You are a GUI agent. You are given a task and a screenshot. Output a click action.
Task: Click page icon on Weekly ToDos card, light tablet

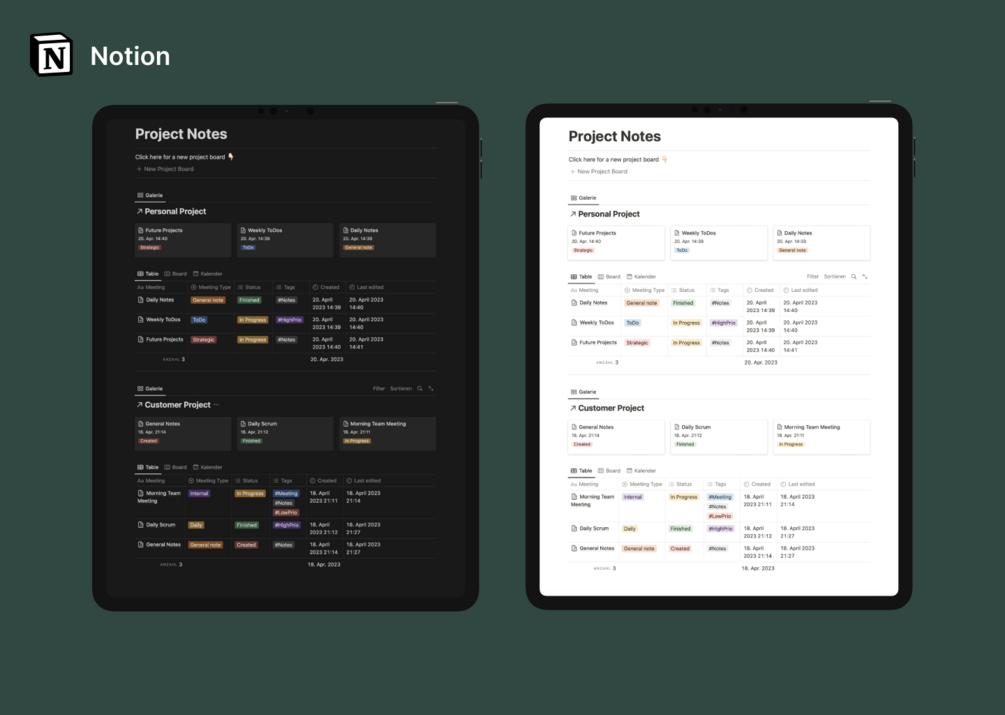point(677,233)
